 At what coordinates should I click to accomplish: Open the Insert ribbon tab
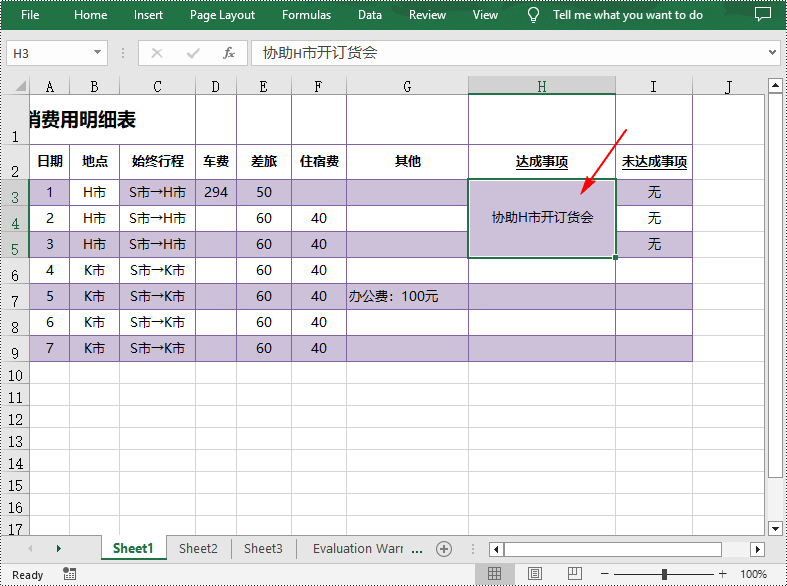pos(148,15)
